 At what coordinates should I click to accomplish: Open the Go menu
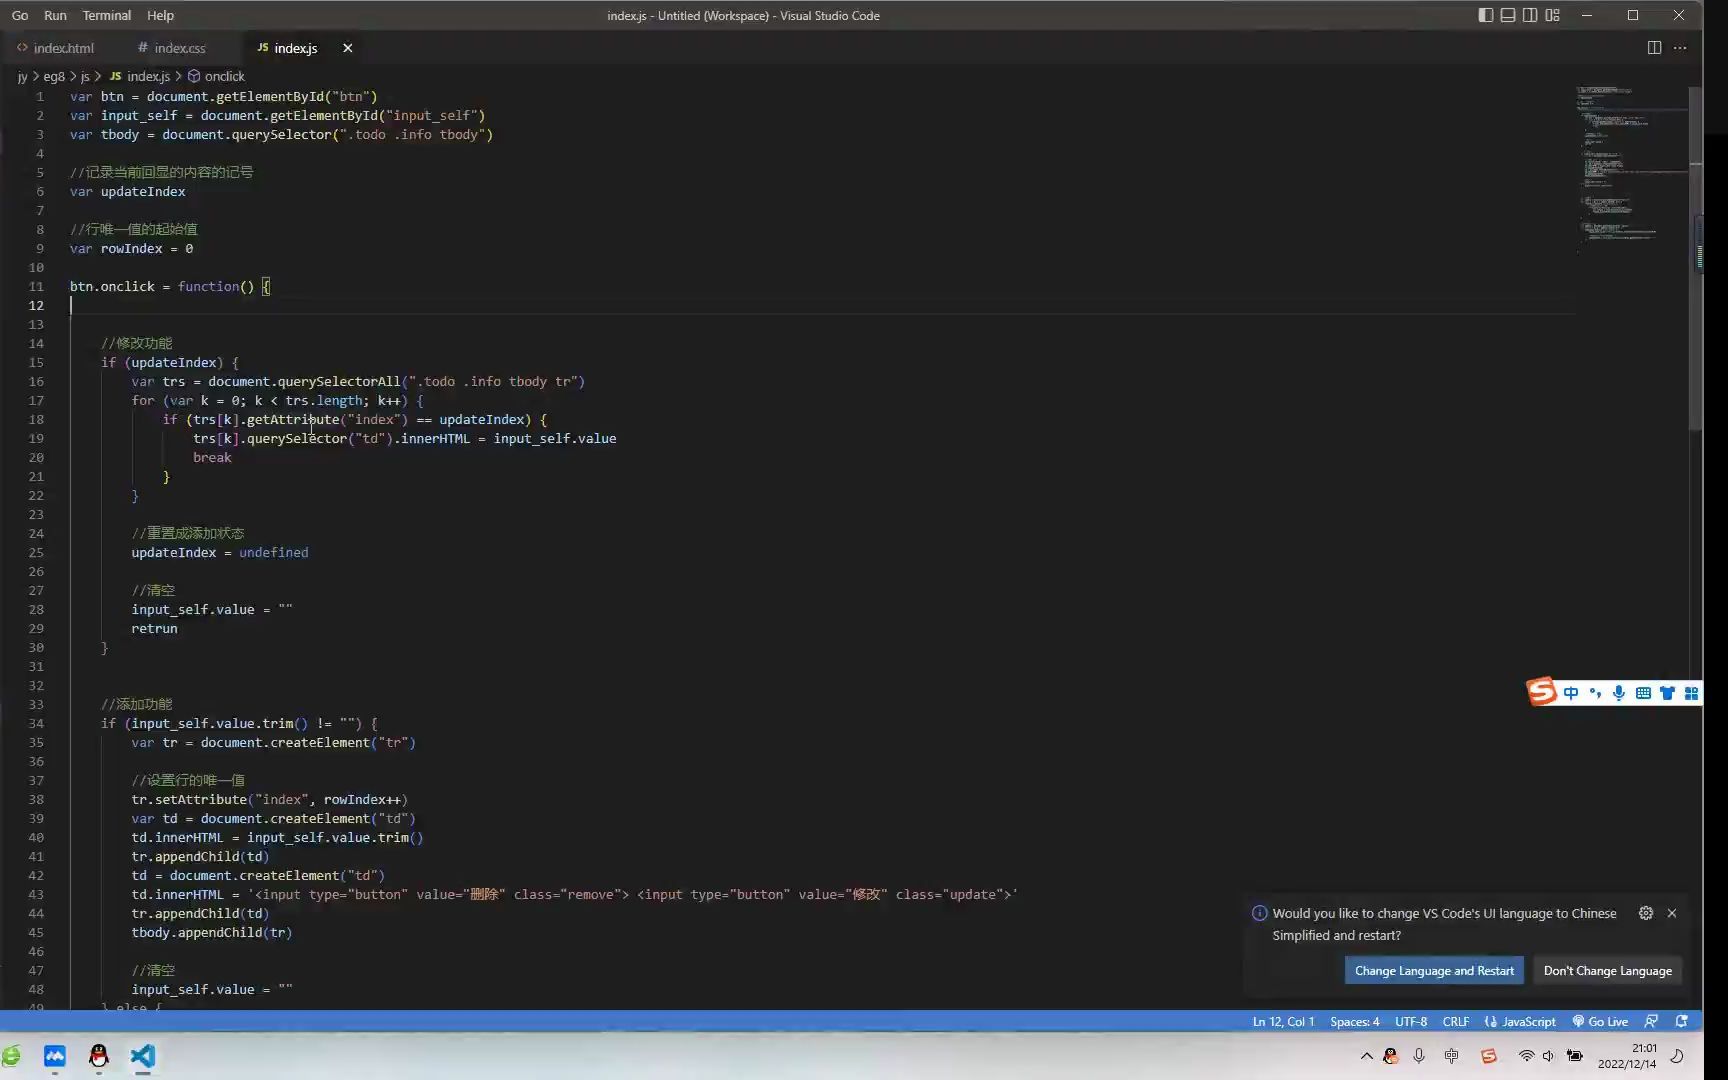tap(20, 15)
